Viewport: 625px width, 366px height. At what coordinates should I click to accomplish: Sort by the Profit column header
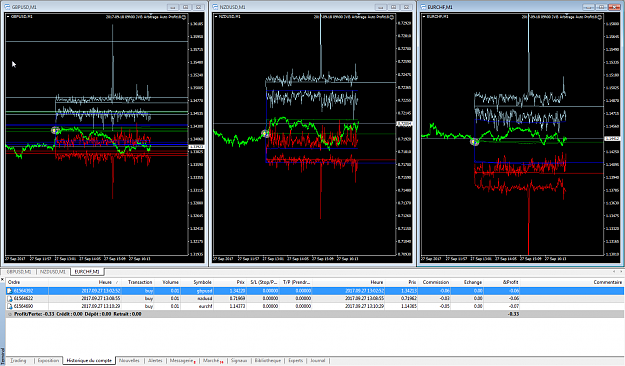click(x=502, y=282)
